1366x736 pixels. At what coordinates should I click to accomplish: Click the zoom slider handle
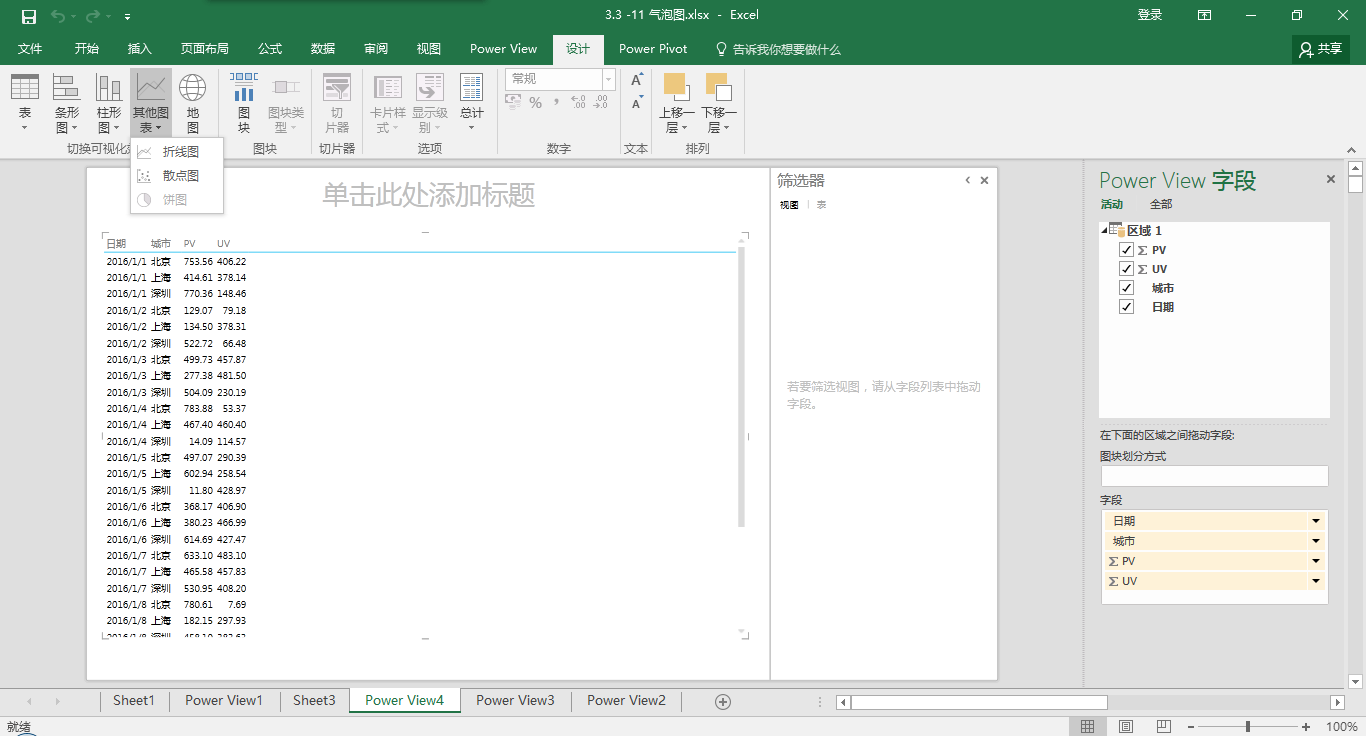click(x=1248, y=727)
